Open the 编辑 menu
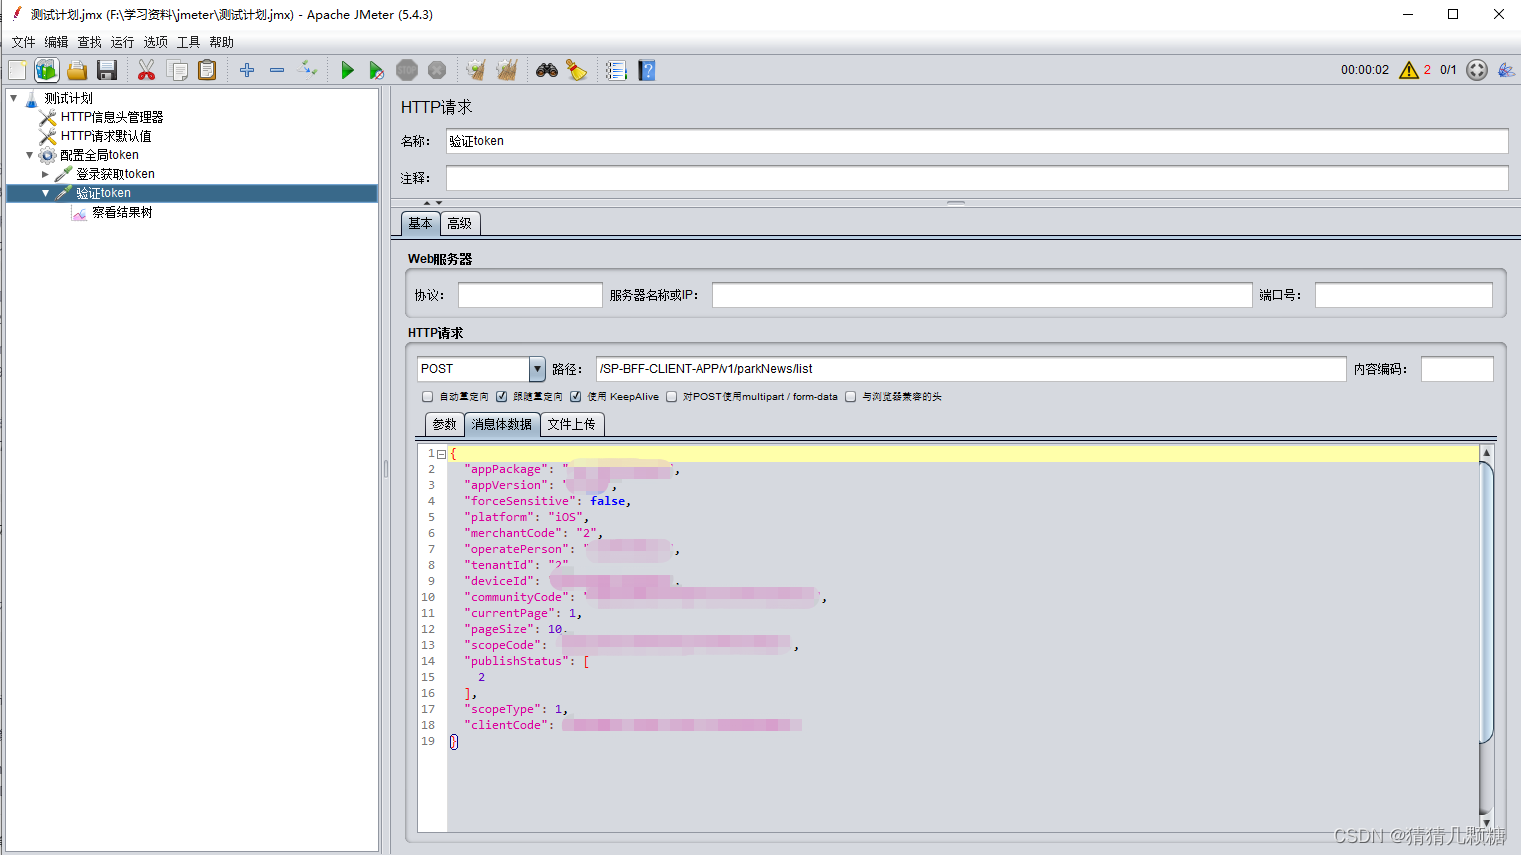Viewport: 1521px width, 855px height. pos(56,42)
